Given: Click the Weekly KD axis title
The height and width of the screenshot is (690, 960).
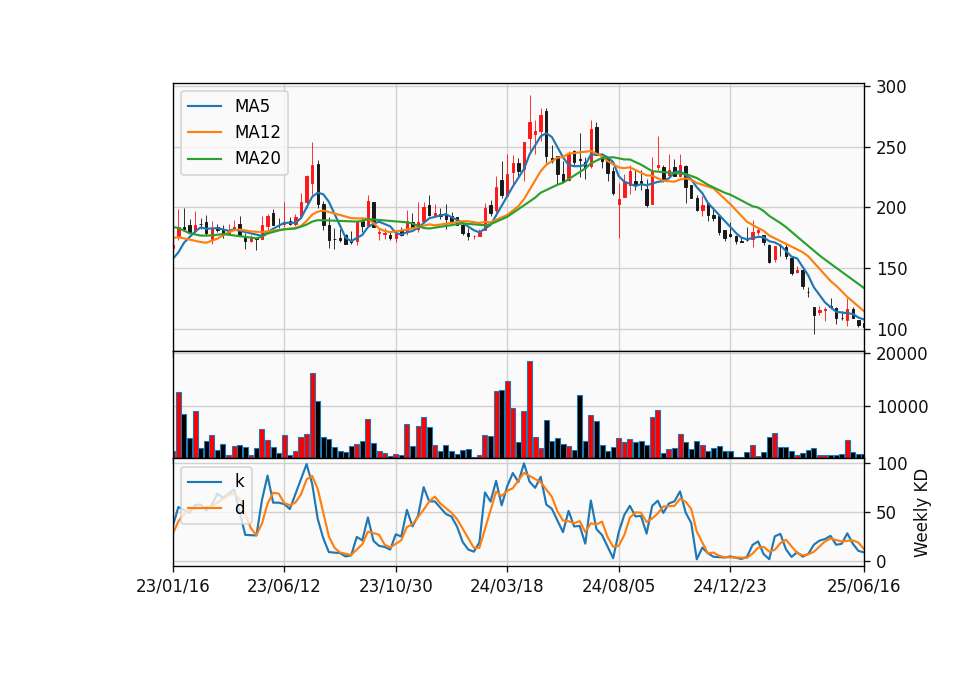Looking at the screenshot, I should [921, 513].
